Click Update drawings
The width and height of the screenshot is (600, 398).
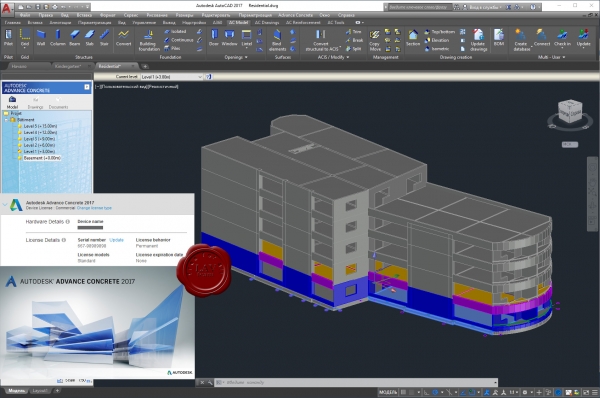pos(478,40)
